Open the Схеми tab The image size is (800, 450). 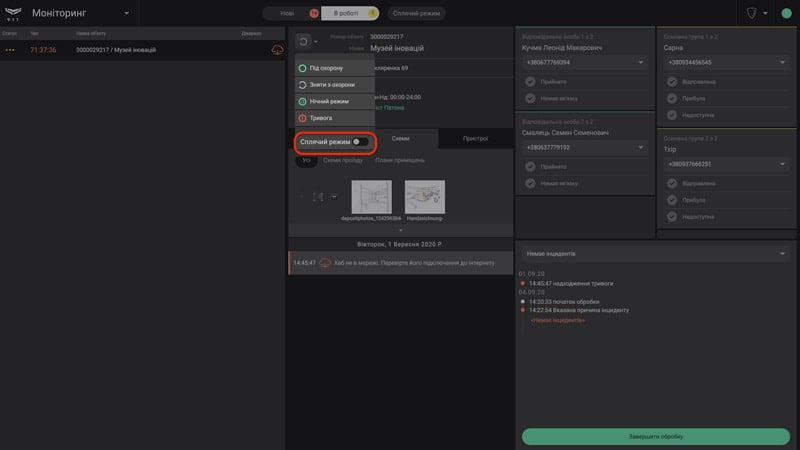[401, 138]
